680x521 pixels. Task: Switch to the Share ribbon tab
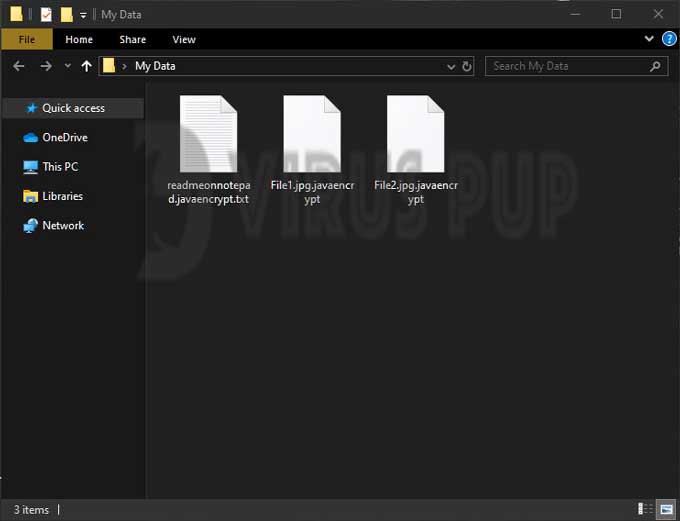pos(133,39)
